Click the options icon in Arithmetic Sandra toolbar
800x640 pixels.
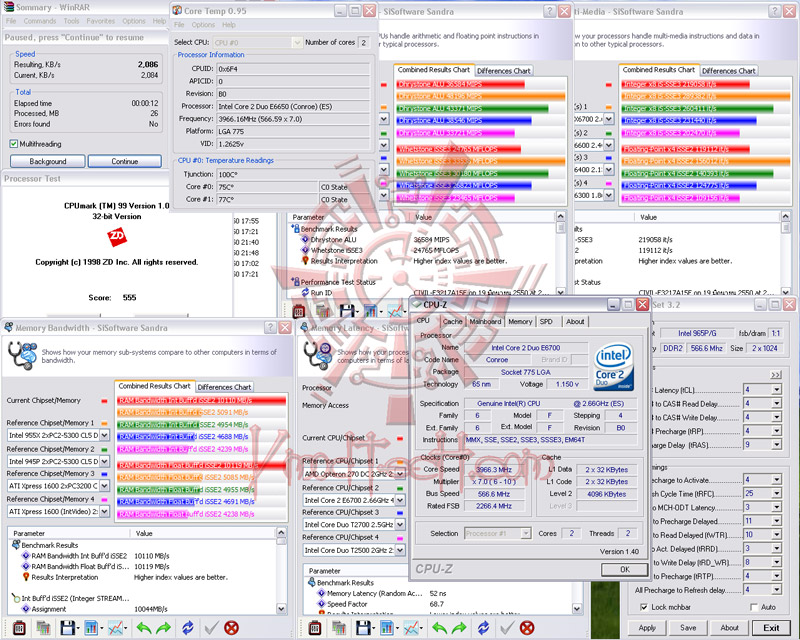click(x=299, y=310)
